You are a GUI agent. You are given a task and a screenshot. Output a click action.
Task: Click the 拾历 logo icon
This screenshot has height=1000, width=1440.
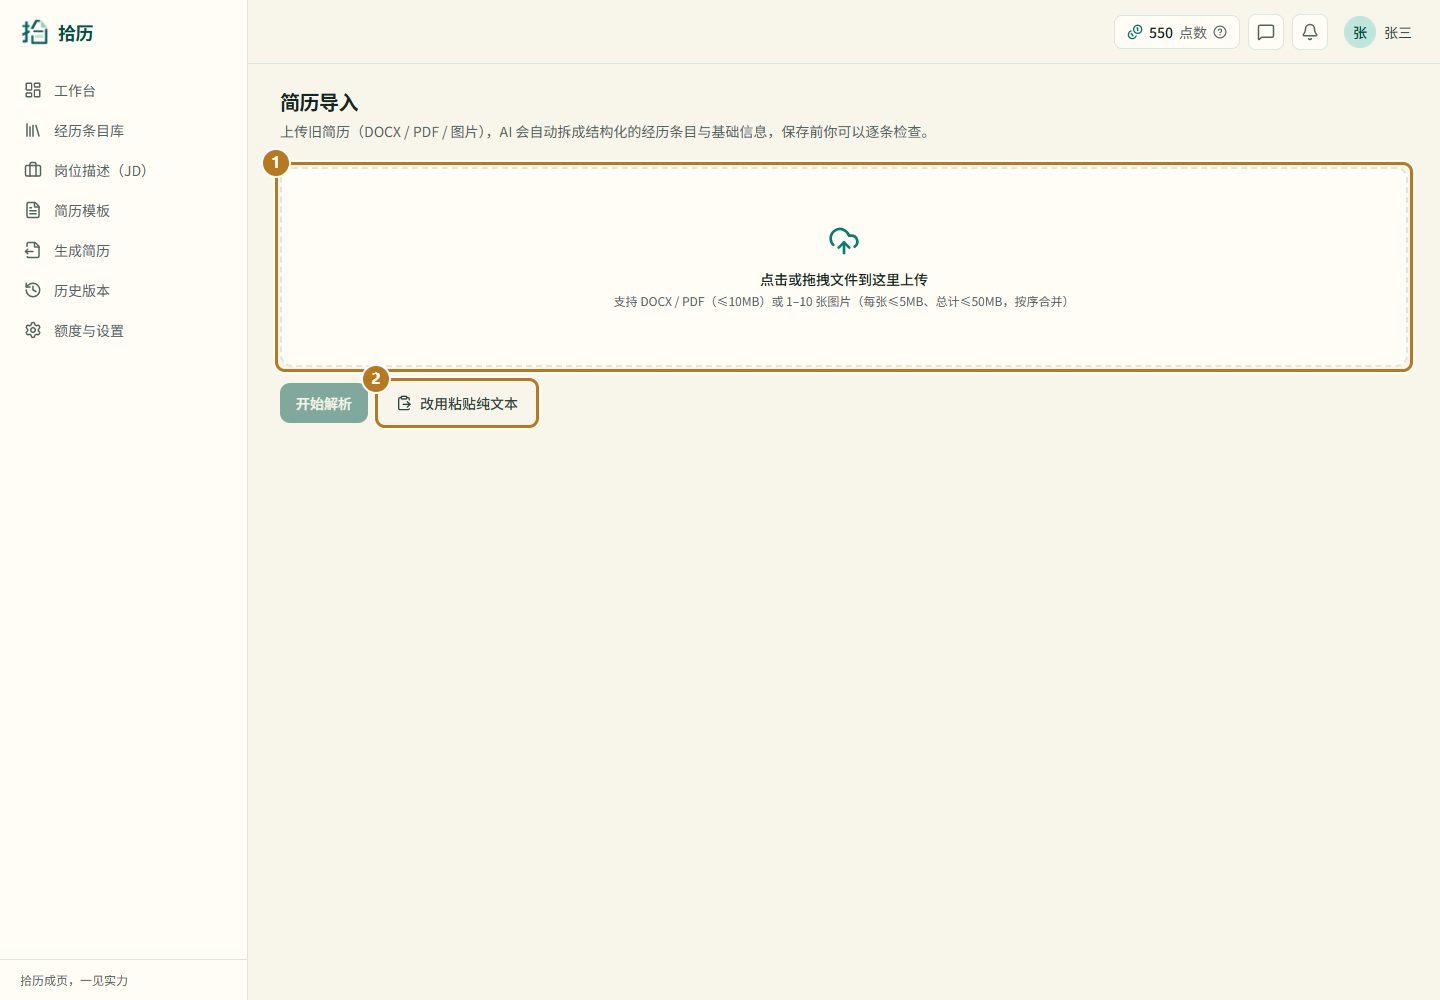[35, 32]
